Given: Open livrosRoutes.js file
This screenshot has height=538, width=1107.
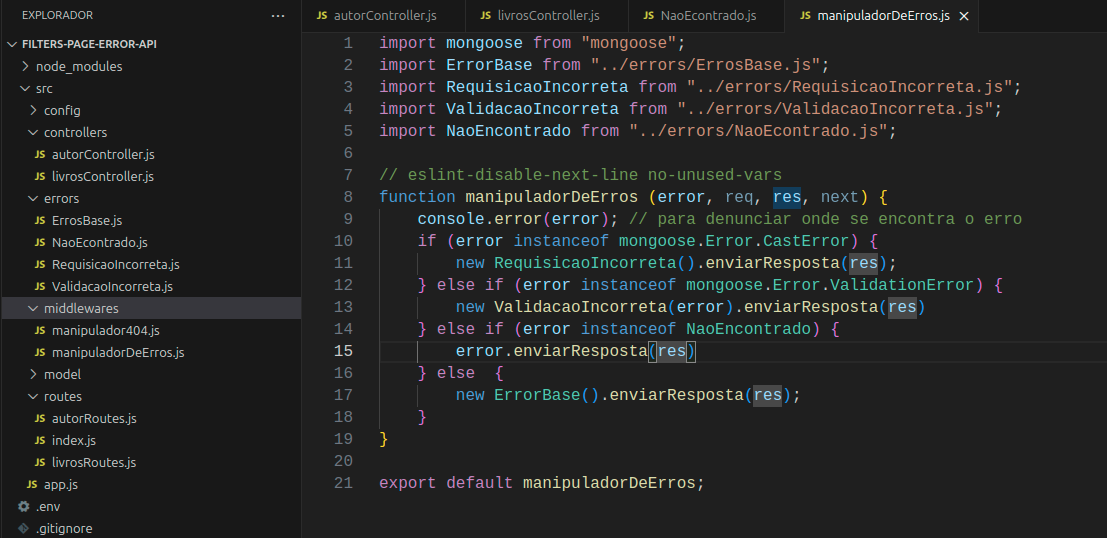Looking at the screenshot, I should pyautogui.click(x=94, y=462).
